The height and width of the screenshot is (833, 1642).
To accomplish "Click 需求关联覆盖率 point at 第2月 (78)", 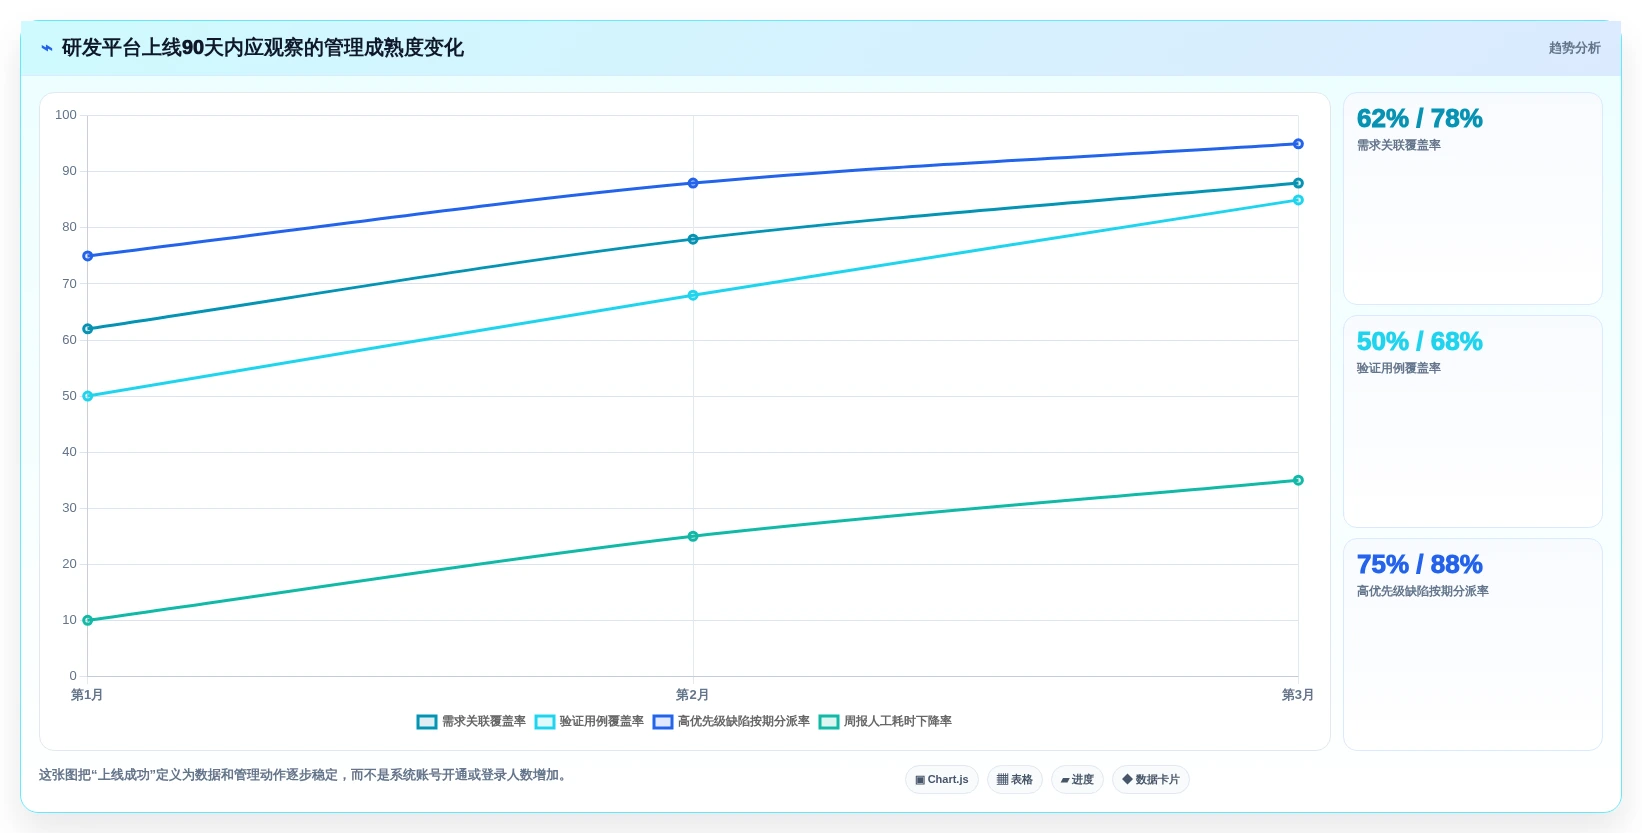I will click(693, 239).
